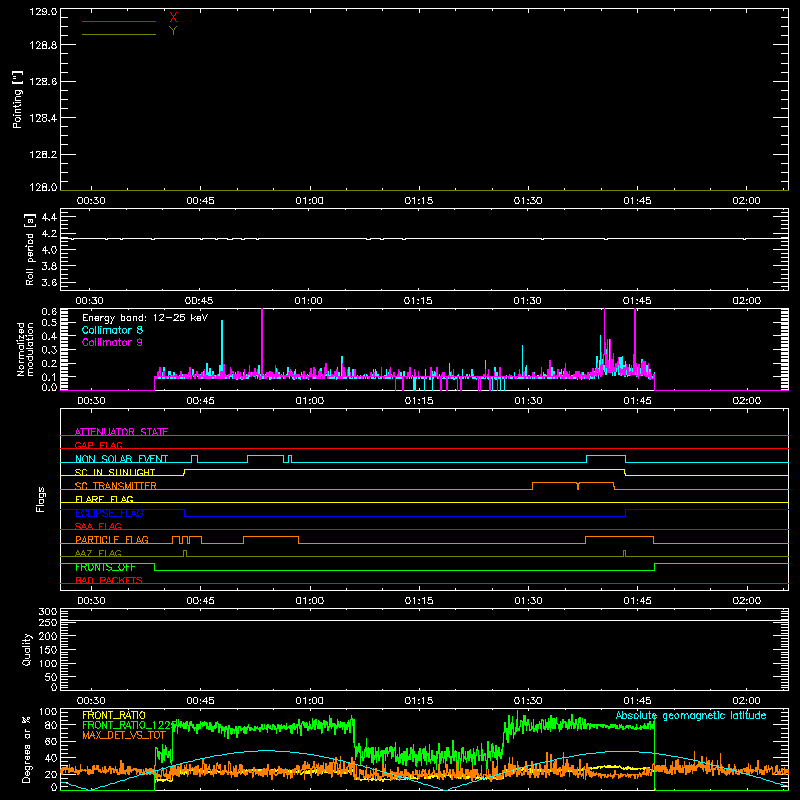This screenshot has width=800, height=800.
Task: Click the 'Energy band: 12-25 keV' annotation
Action: 145,318
